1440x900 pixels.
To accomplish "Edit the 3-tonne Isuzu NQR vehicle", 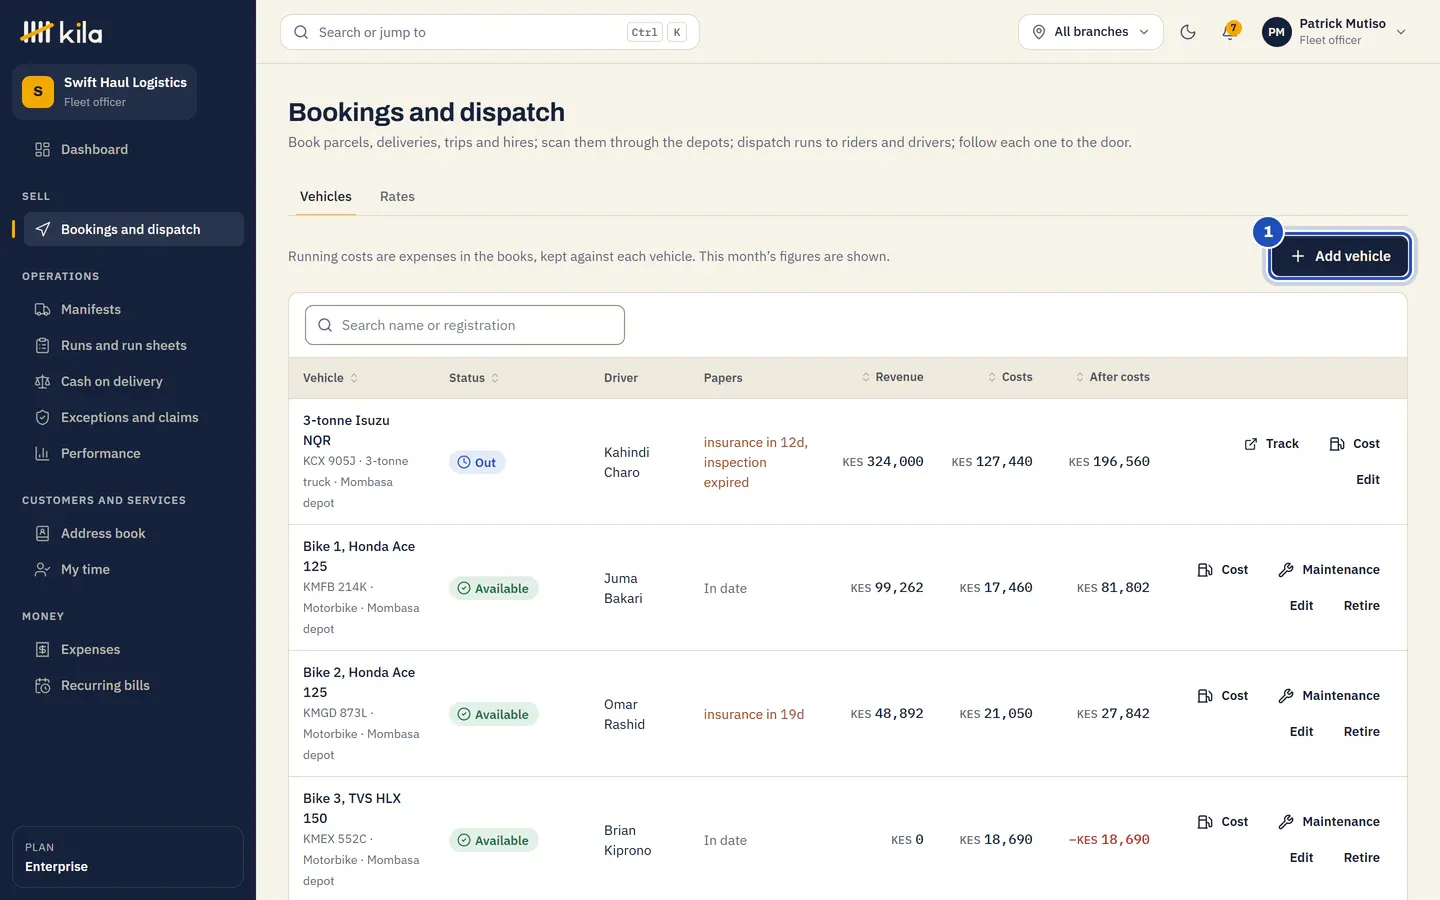I will pyautogui.click(x=1368, y=480).
